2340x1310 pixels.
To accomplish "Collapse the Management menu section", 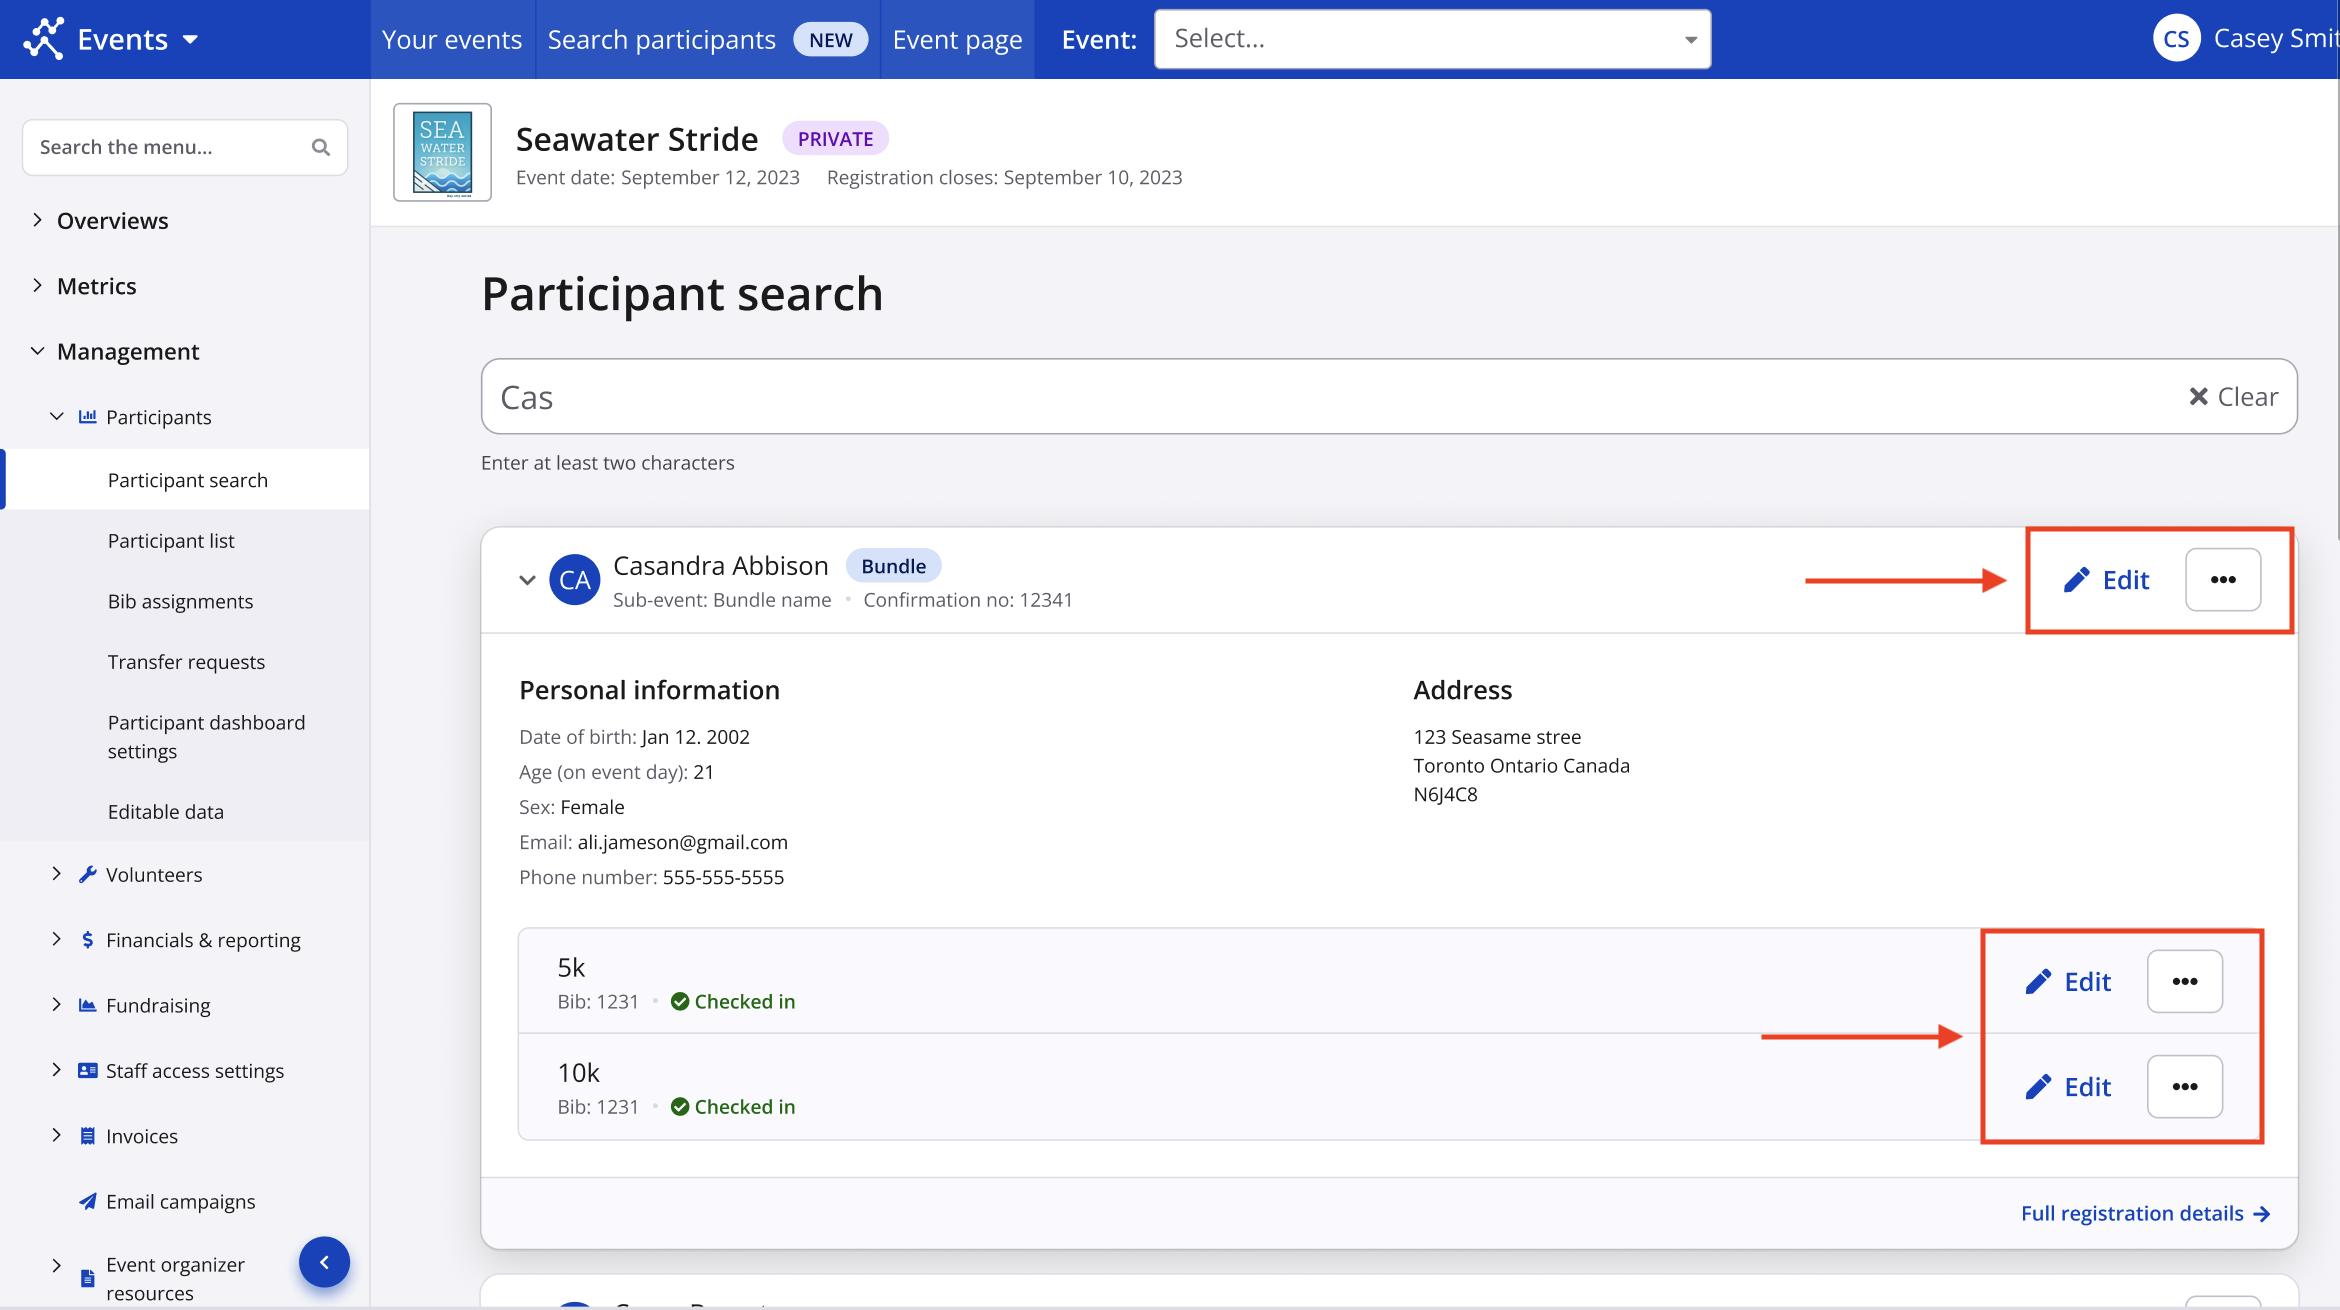I will point(37,351).
